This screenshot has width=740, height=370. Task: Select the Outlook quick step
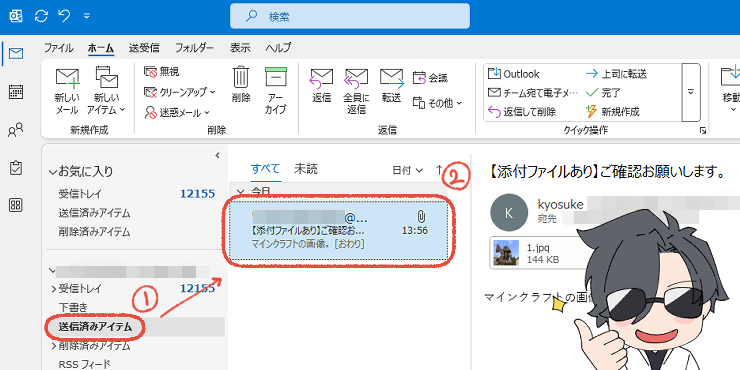point(513,74)
